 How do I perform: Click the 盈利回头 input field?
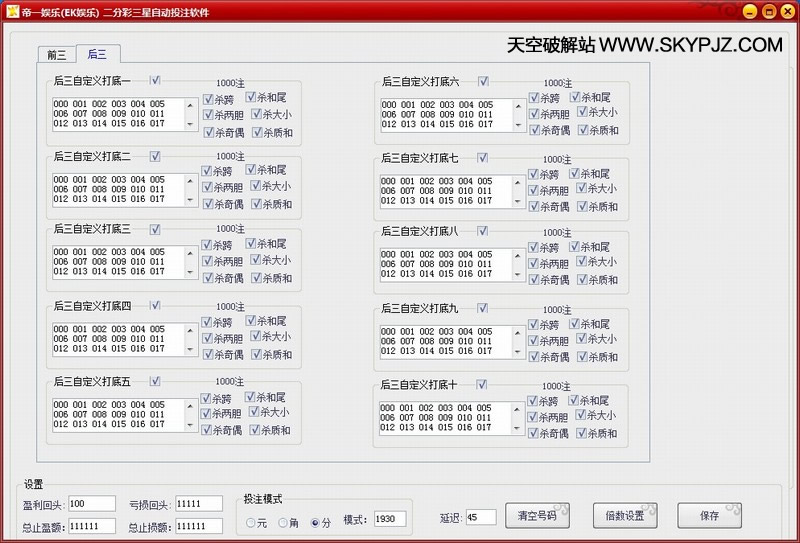93,503
